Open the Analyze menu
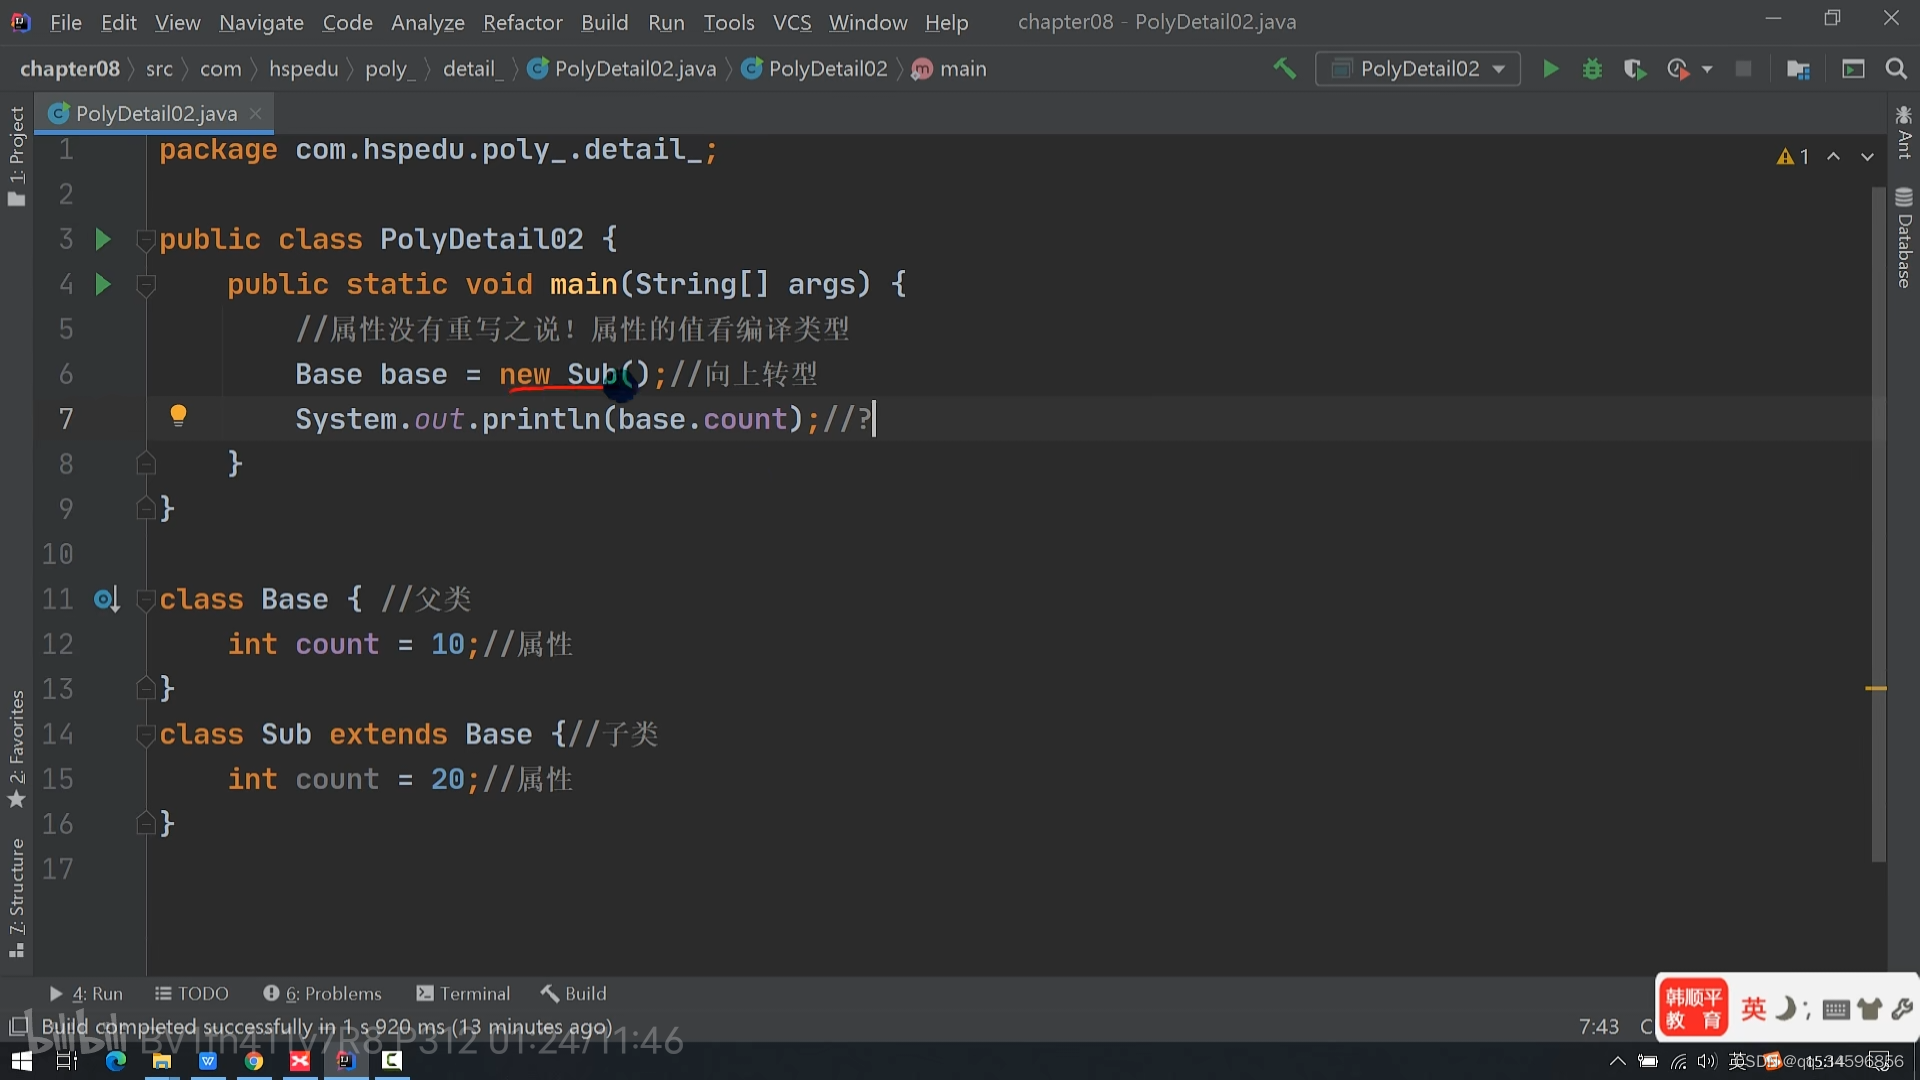1920x1080 pixels. click(427, 22)
